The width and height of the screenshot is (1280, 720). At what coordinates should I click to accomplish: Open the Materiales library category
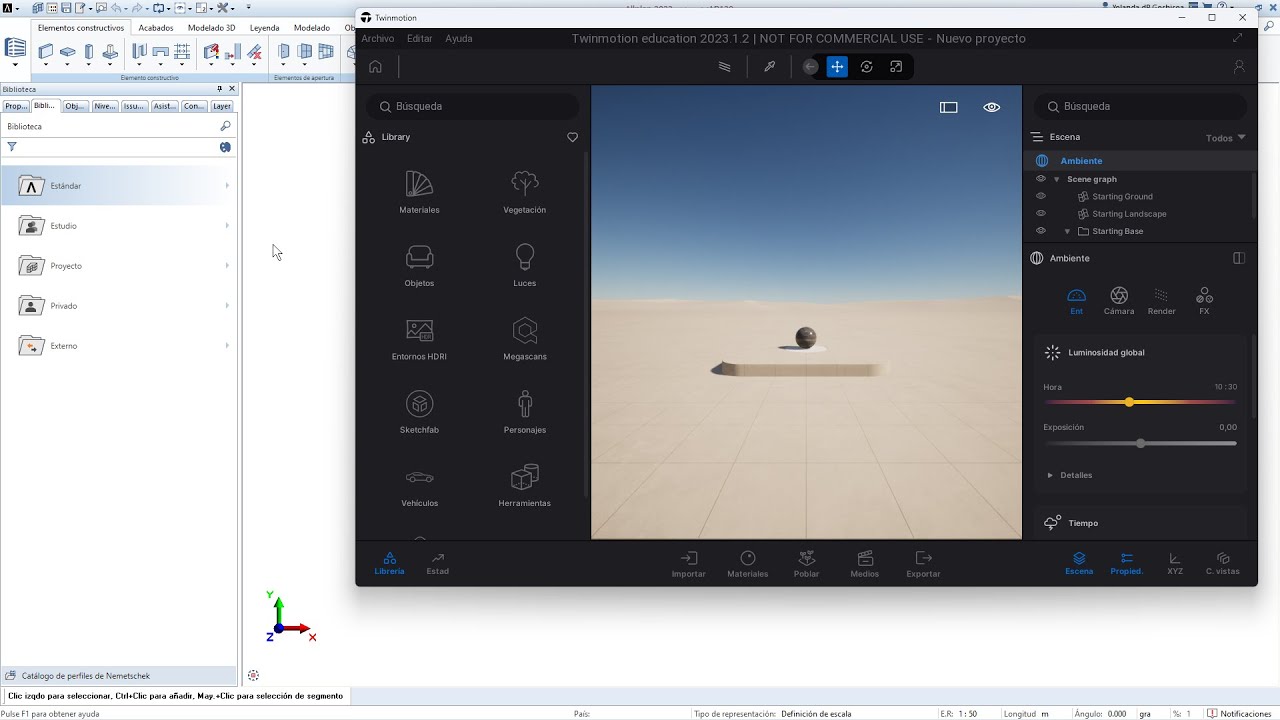point(419,193)
